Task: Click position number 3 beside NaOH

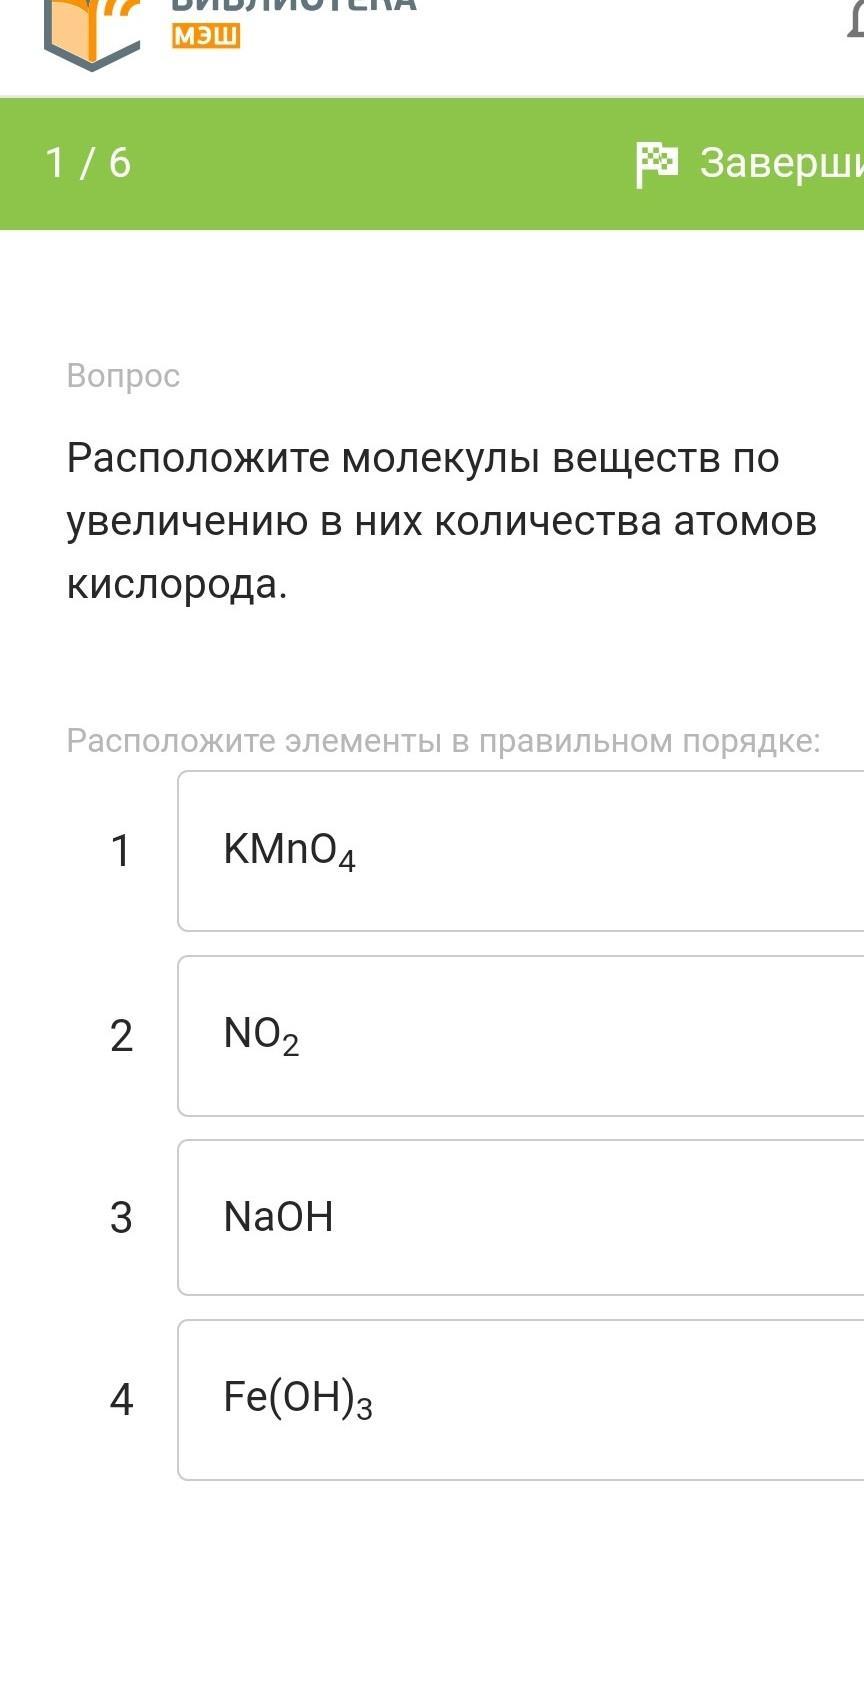Action: click(x=121, y=1217)
